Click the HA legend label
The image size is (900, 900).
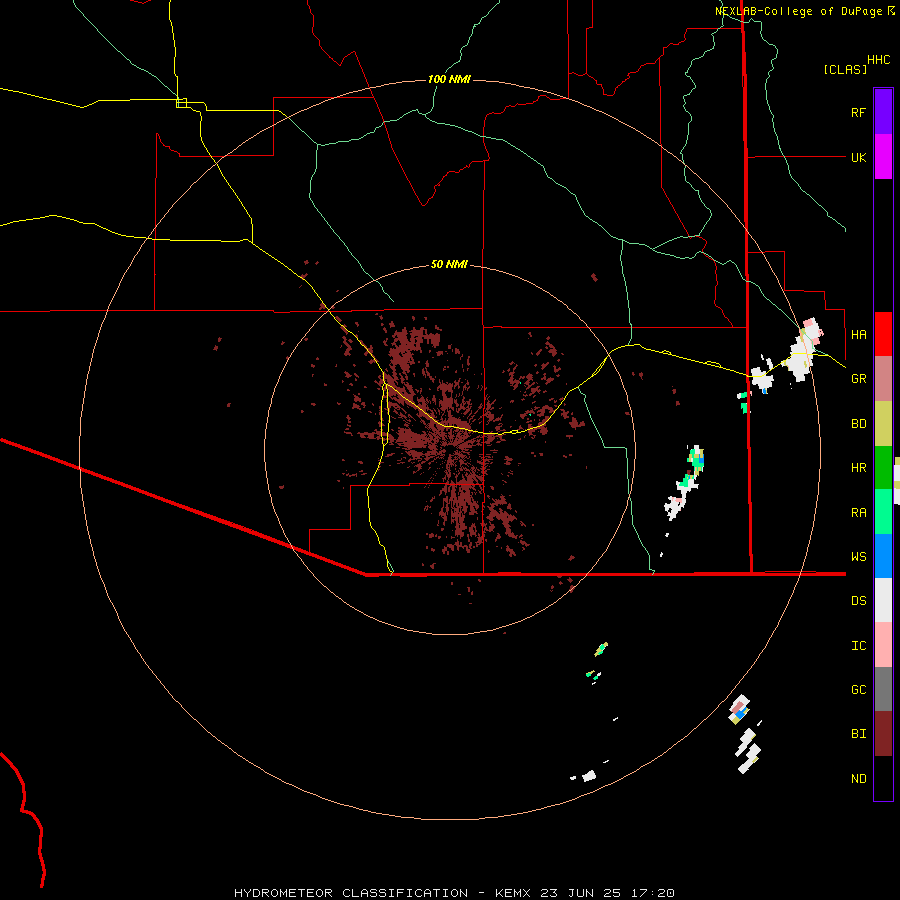point(858,335)
